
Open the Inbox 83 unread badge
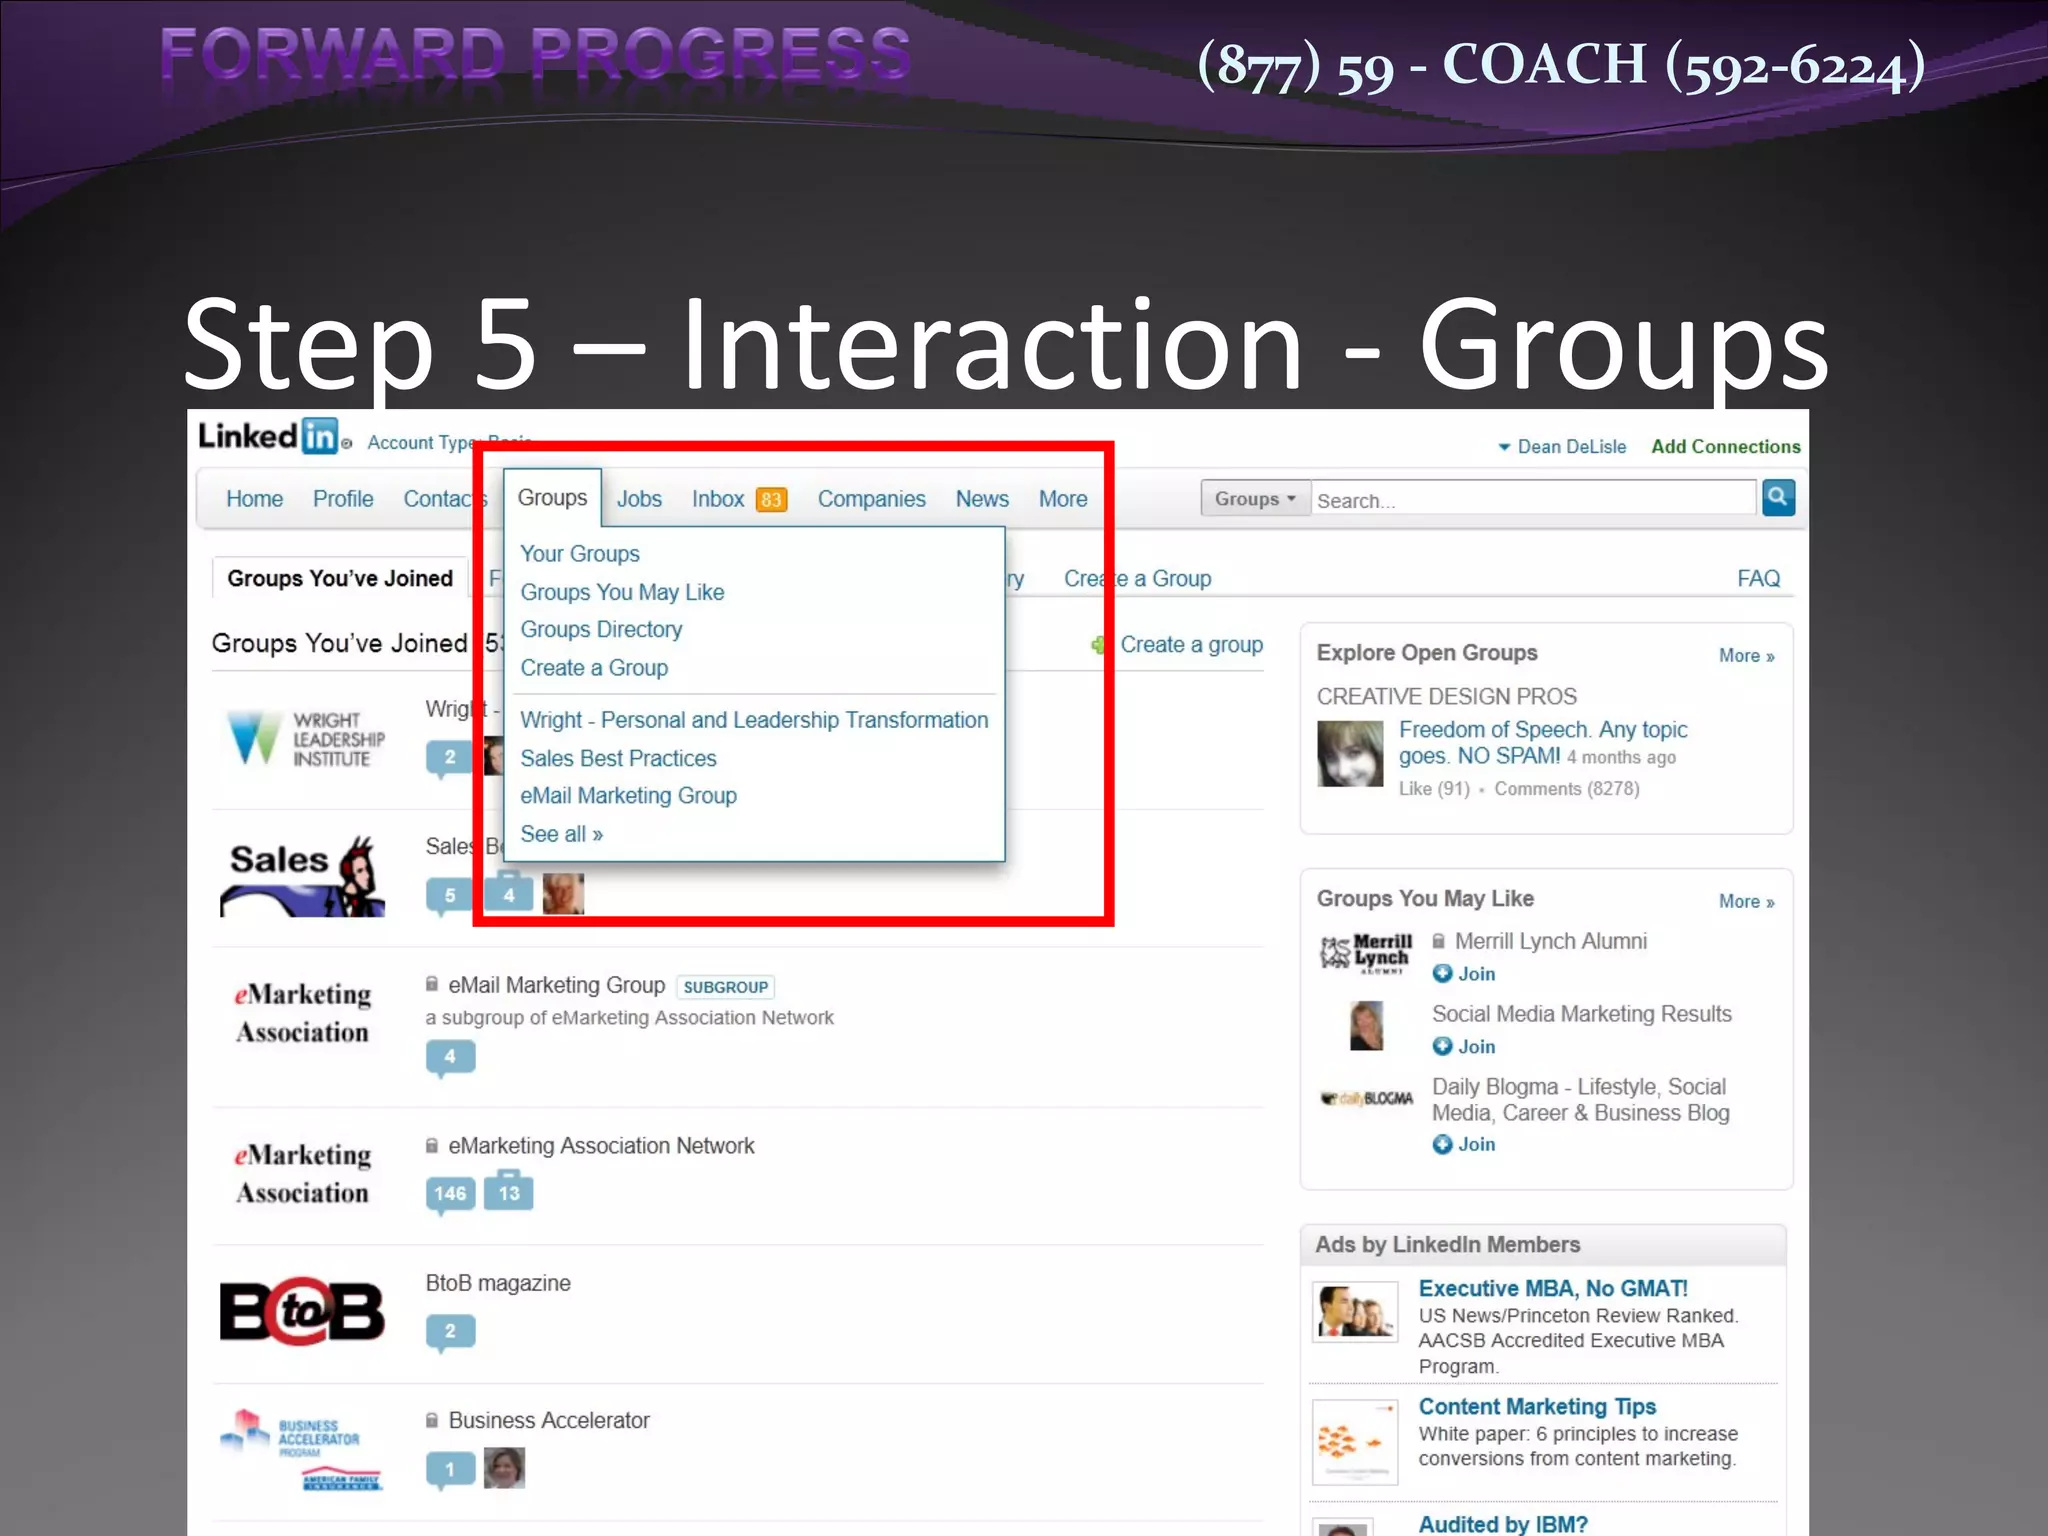tap(771, 499)
